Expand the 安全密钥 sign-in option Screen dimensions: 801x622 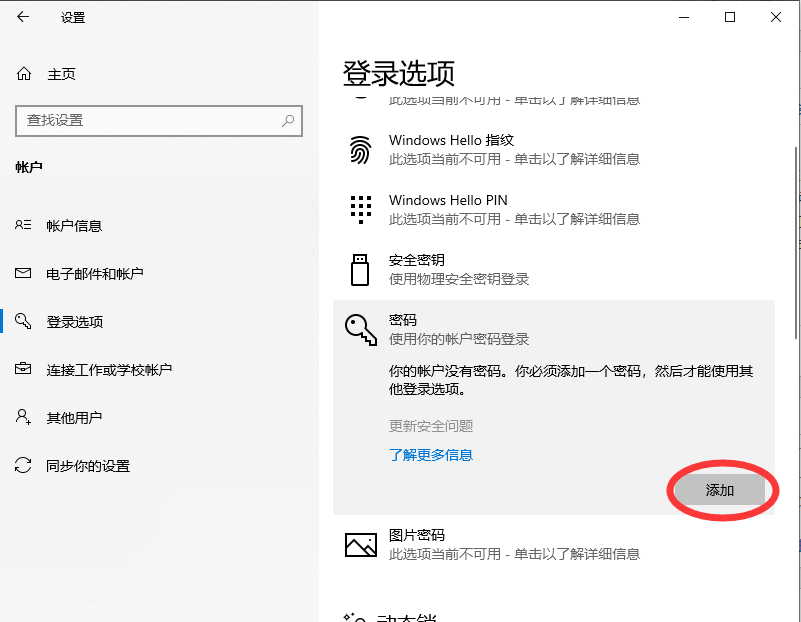pyautogui.click(x=554, y=270)
